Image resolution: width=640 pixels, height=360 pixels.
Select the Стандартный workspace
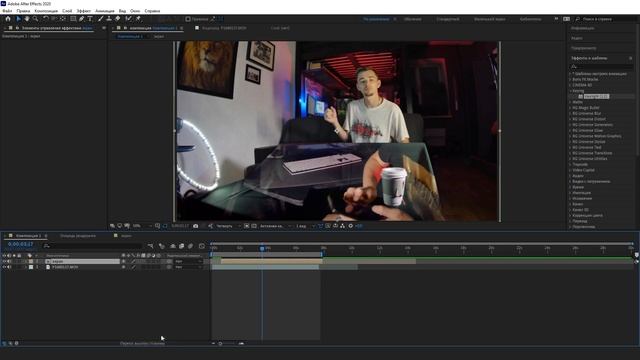[x=448, y=19]
